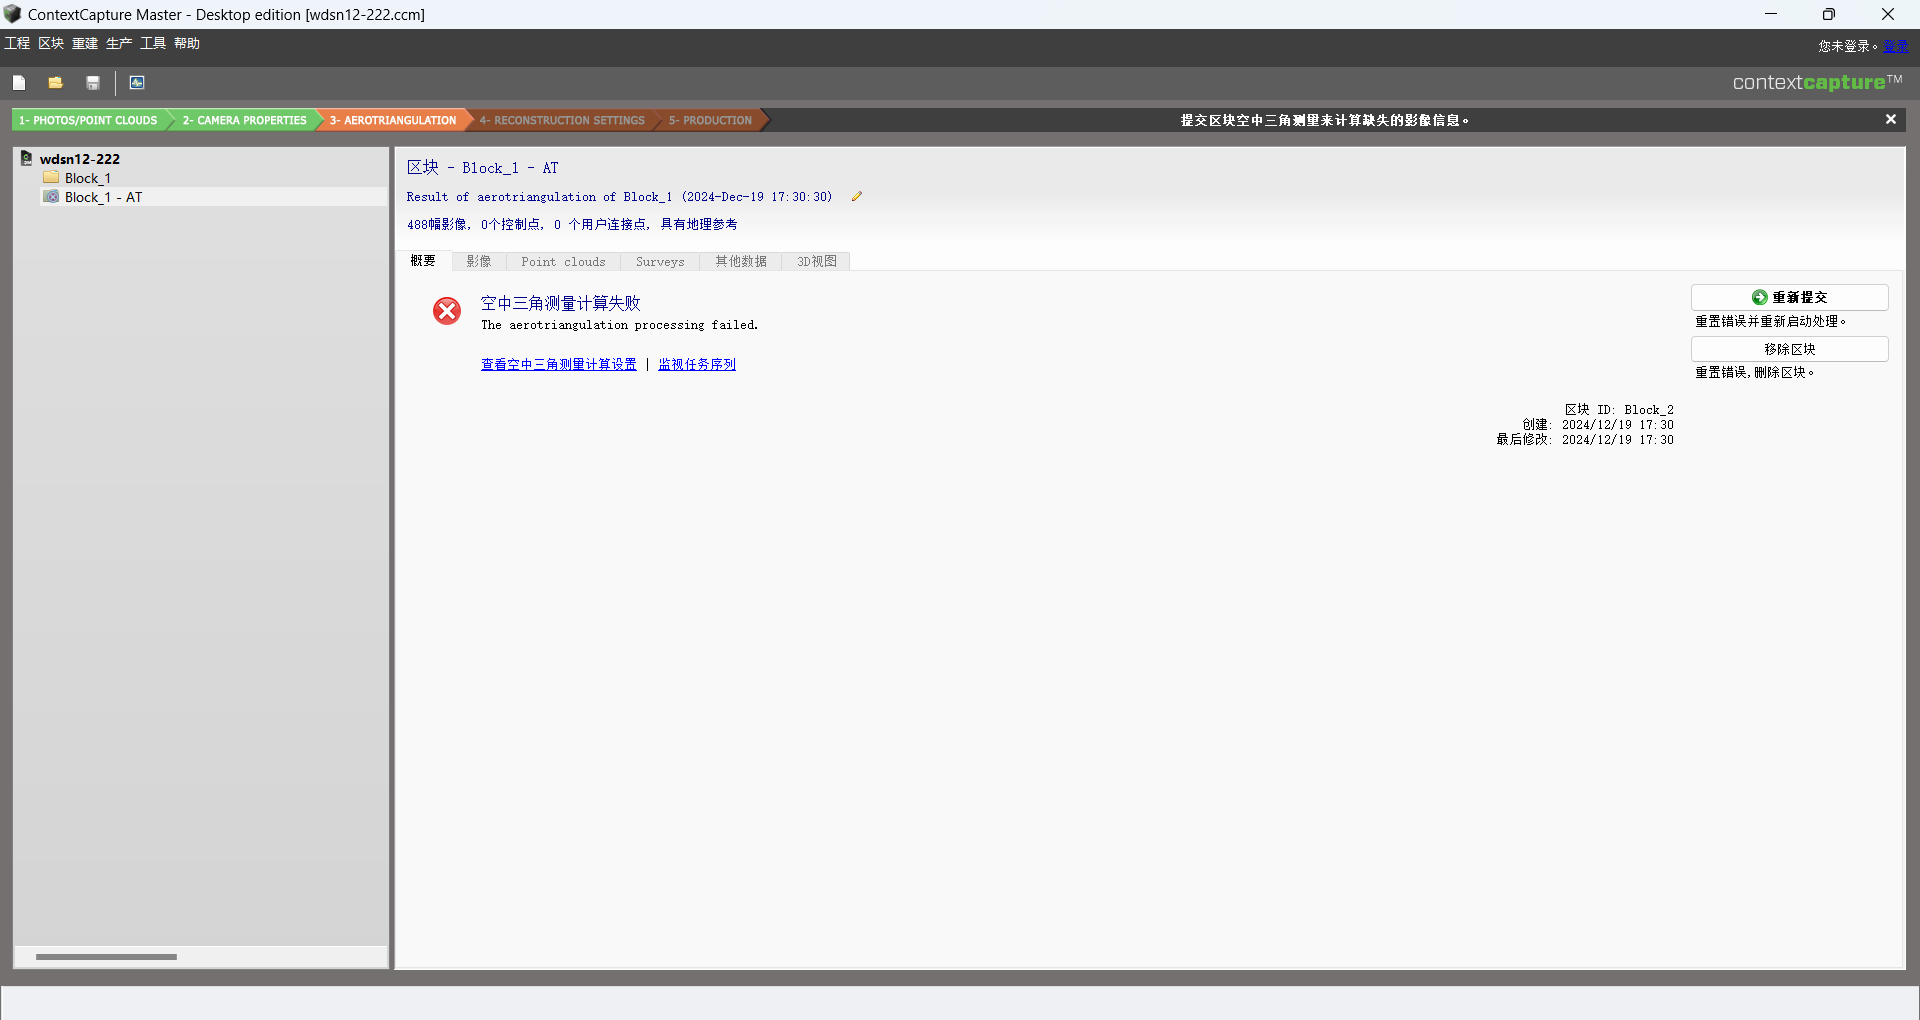
Task: Open the 工程 menu
Action: [17, 43]
